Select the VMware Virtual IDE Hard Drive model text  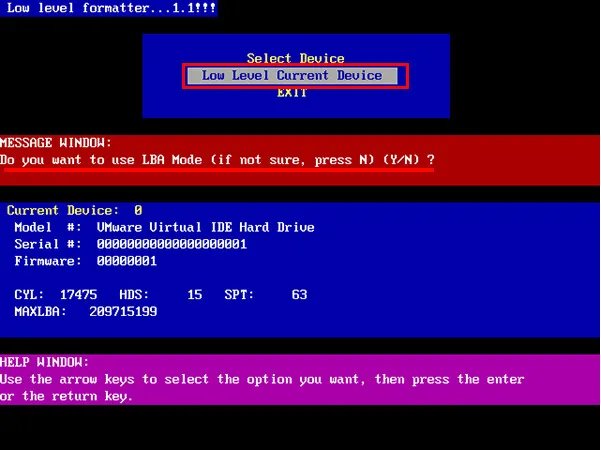coord(205,227)
